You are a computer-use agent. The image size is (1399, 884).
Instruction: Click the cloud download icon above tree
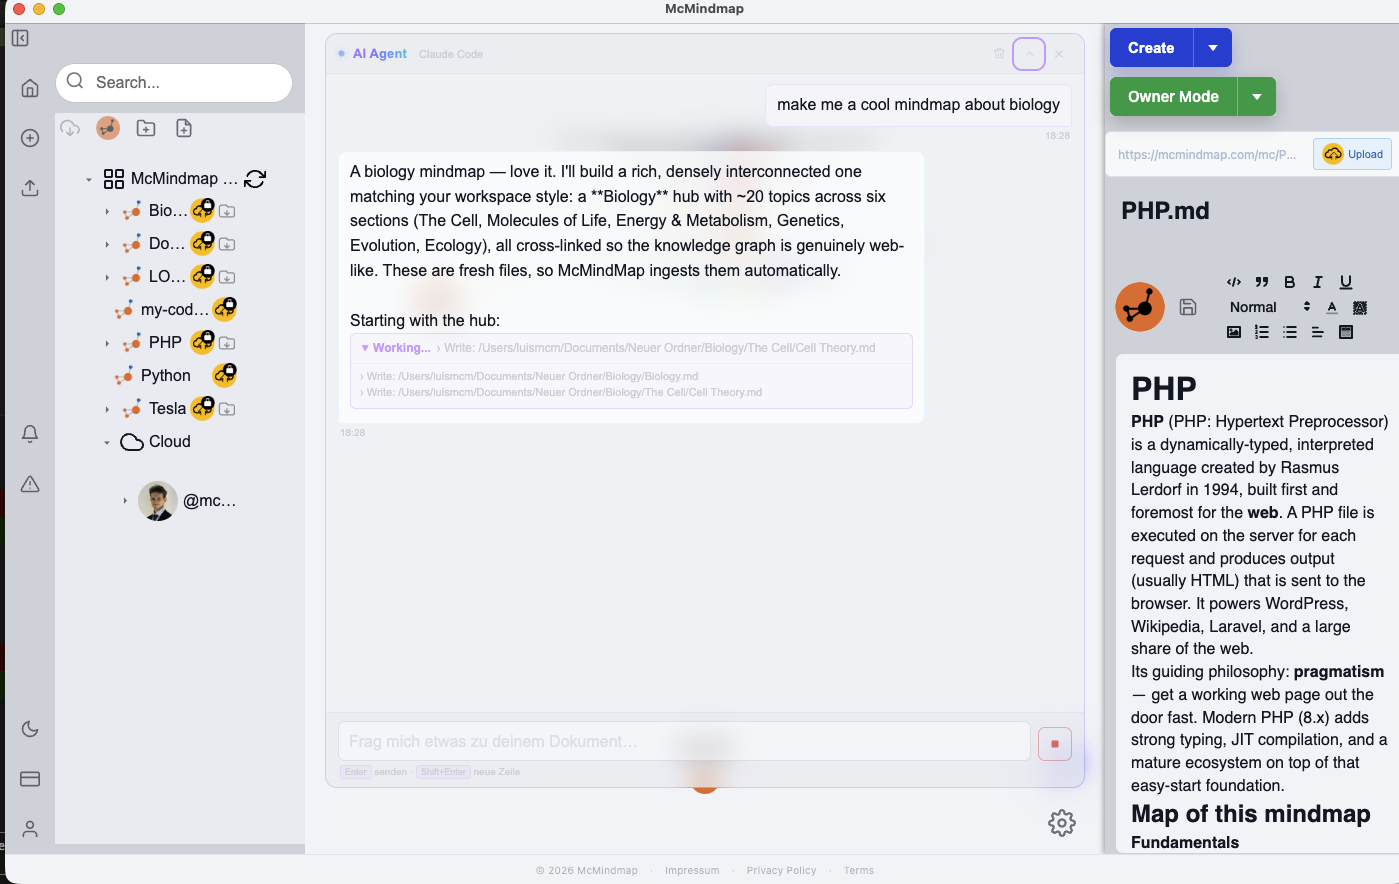tap(70, 128)
